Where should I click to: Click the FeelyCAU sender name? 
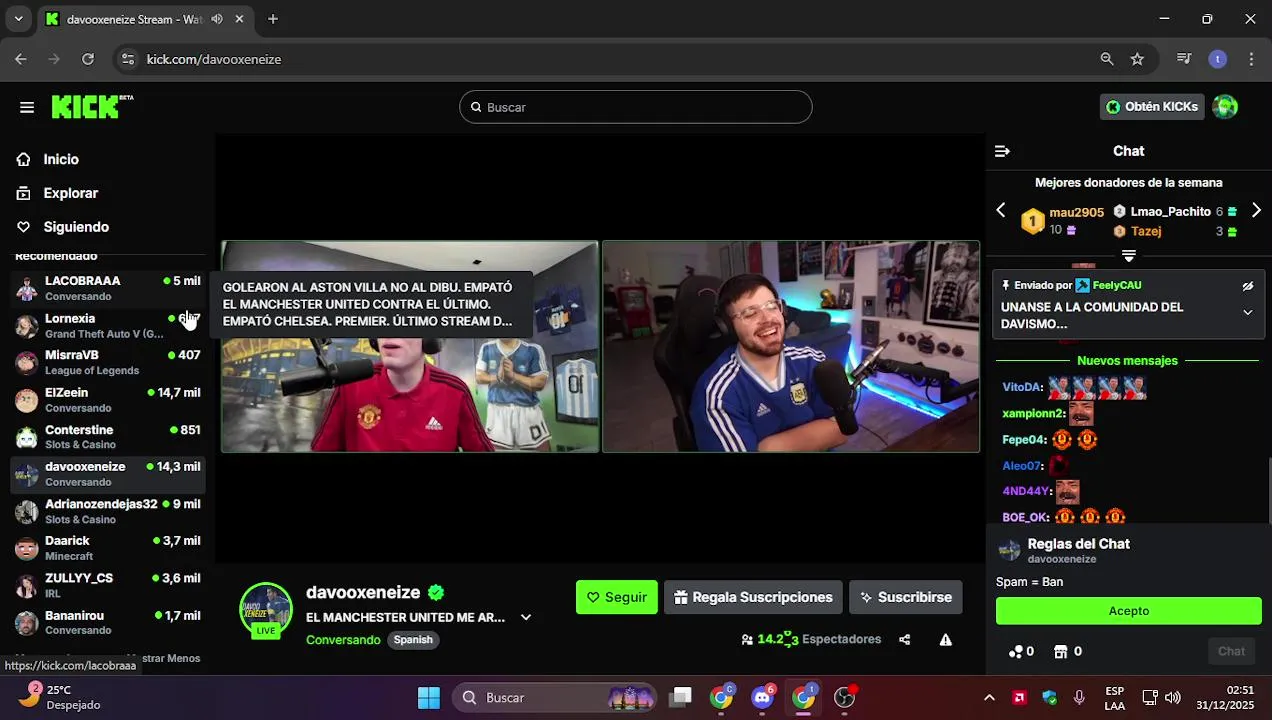click(1117, 286)
